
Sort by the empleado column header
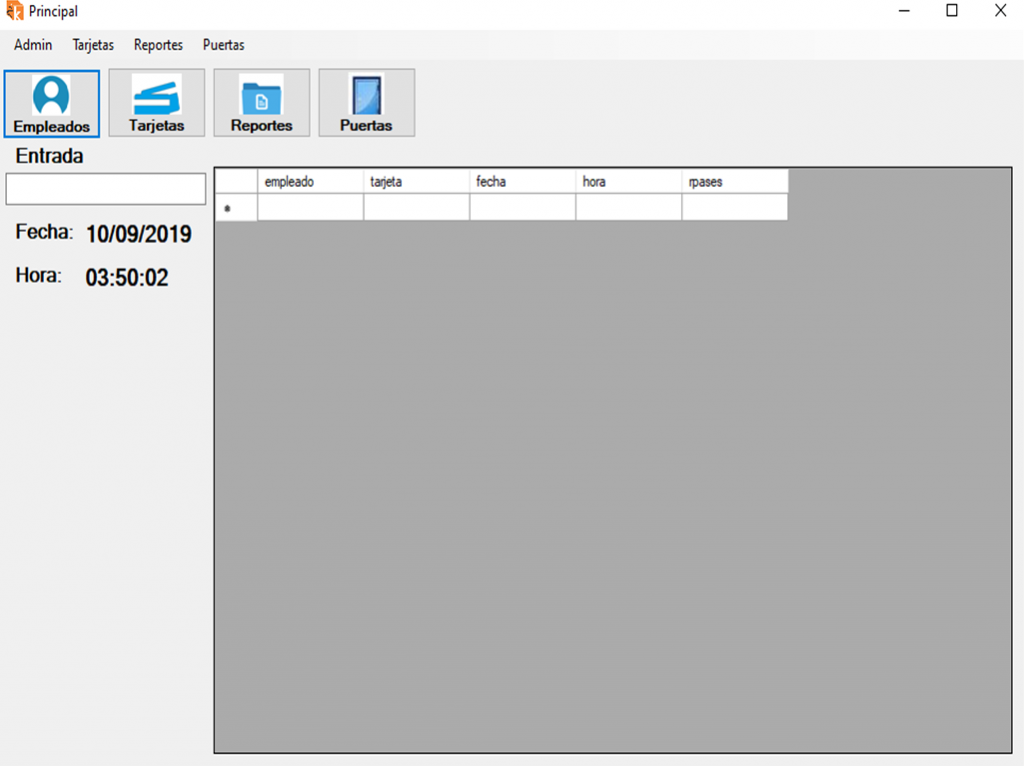point(310,182)
